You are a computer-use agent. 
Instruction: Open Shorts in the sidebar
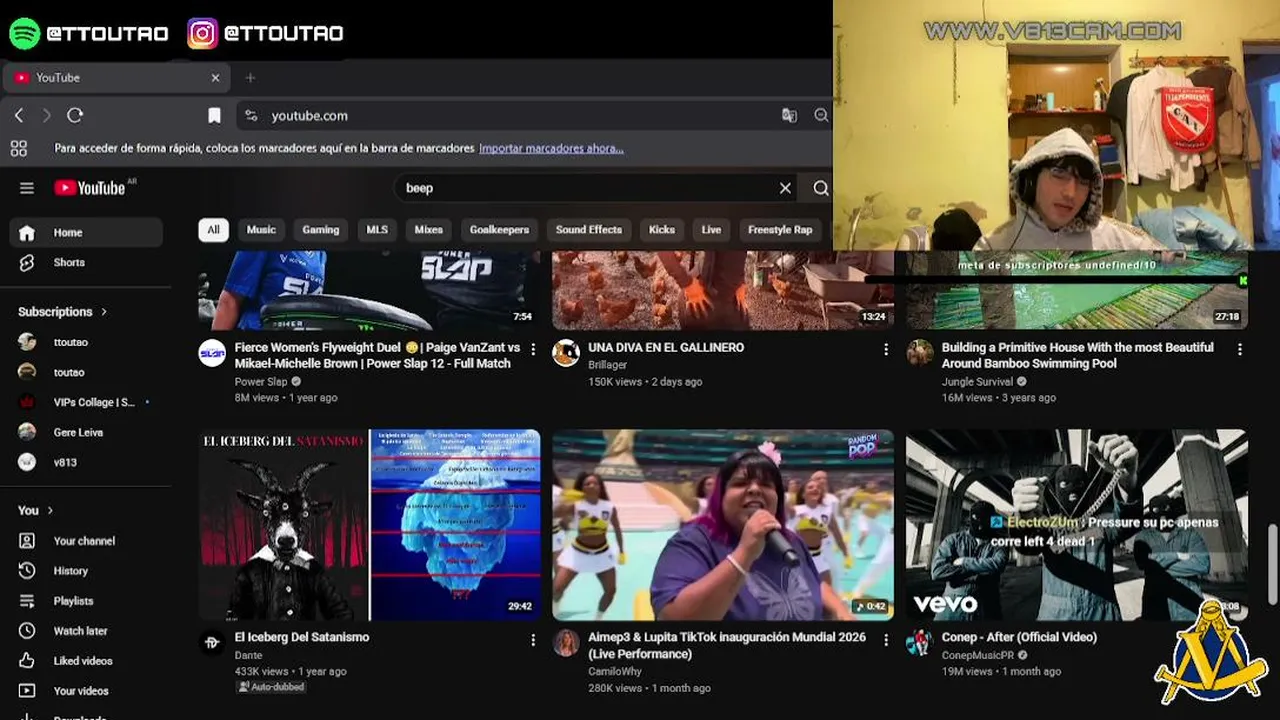point(86,262)
